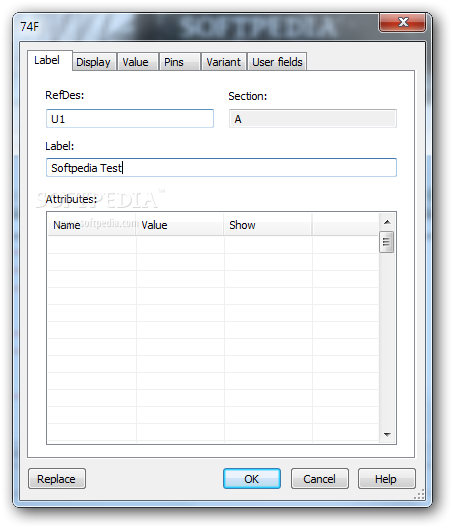
Task: Click the Value column header in Attributes
Action: (x=180, y=225)
